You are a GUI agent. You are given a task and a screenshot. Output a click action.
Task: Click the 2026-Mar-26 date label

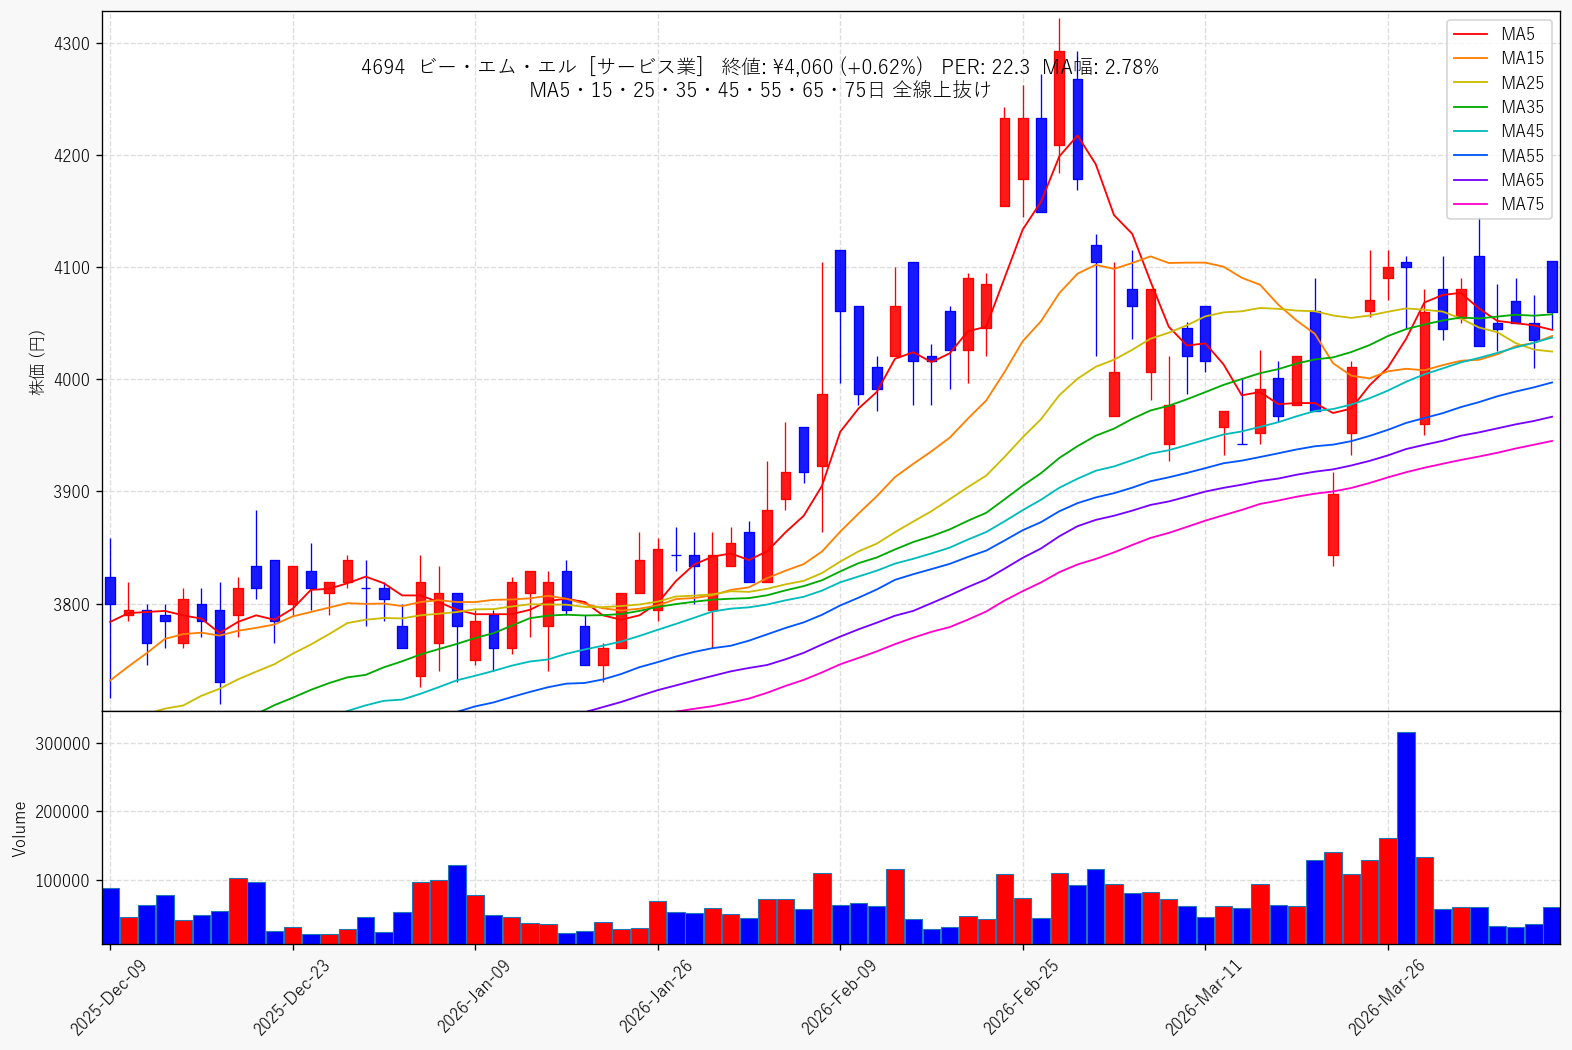pos(1387,997)
